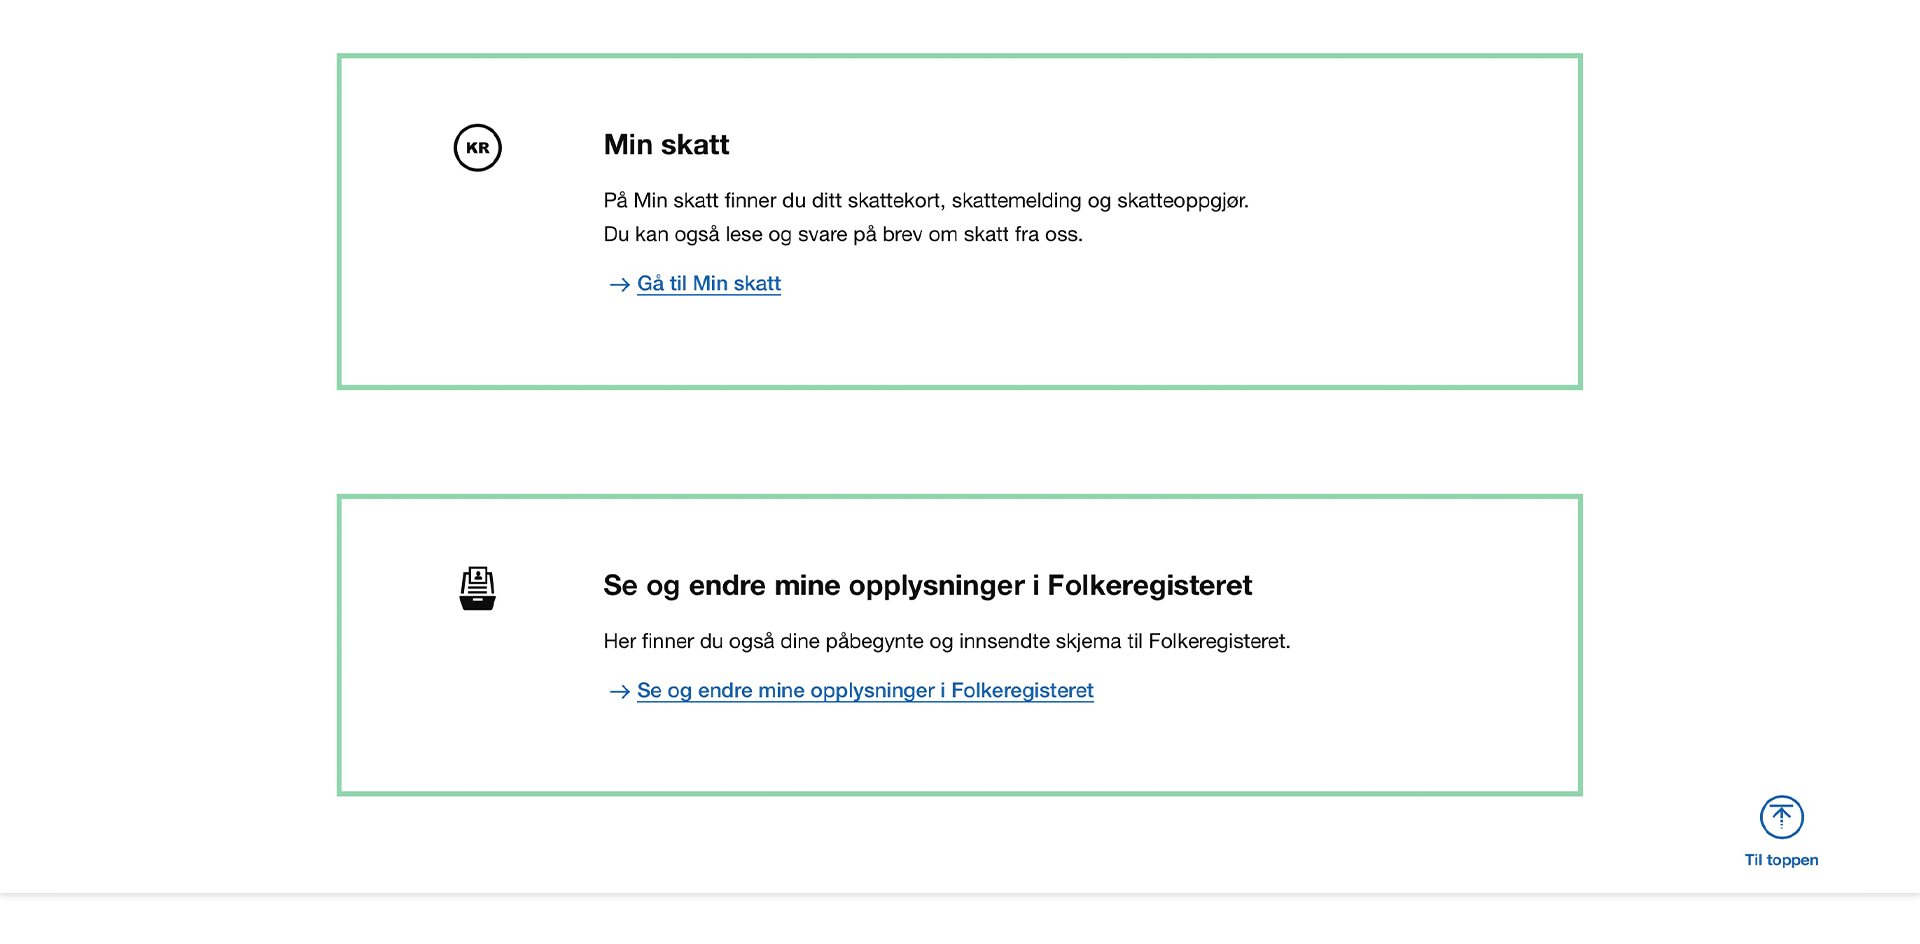This screenshot has width=1920, height=944.
Task: Click the sentence starting Du kan også lese
Action: click(x=843, y=235)
